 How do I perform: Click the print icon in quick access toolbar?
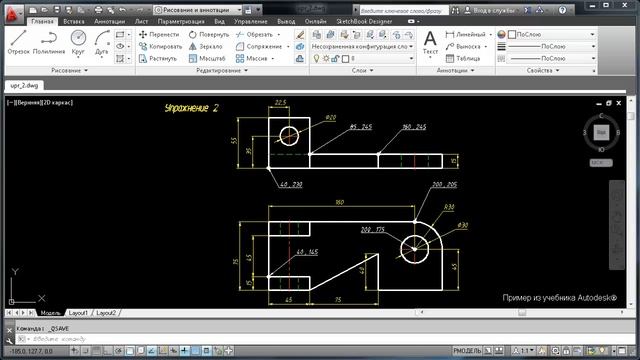click(x=98, y=9)
